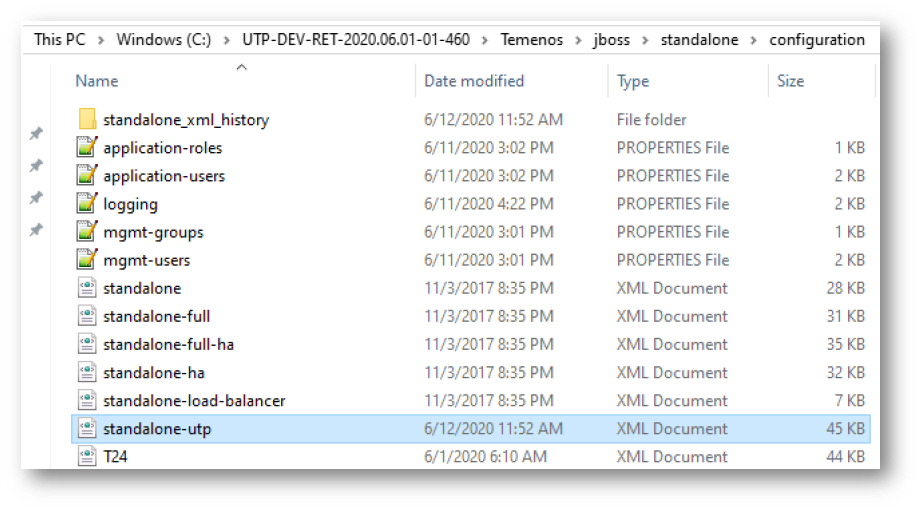Viewport: 922px width, 511px height.
Task: Expand the chevron after jboss breadcrumb
Action: pyautogui.click(x=647, y=40)
